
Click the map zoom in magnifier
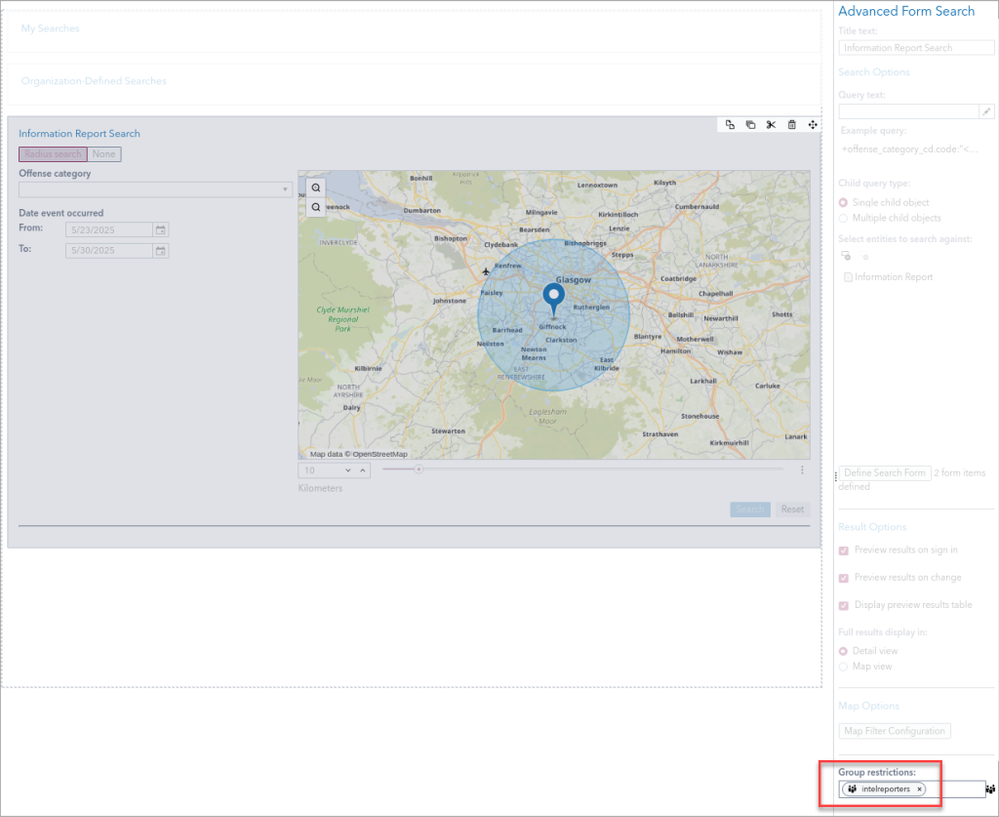click(316, 187)
